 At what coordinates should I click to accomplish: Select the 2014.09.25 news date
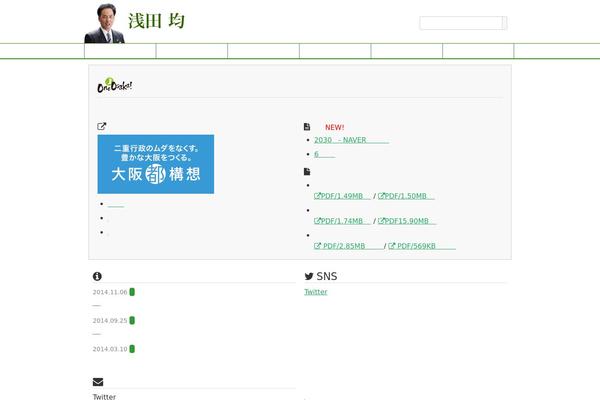pos(110,320)
